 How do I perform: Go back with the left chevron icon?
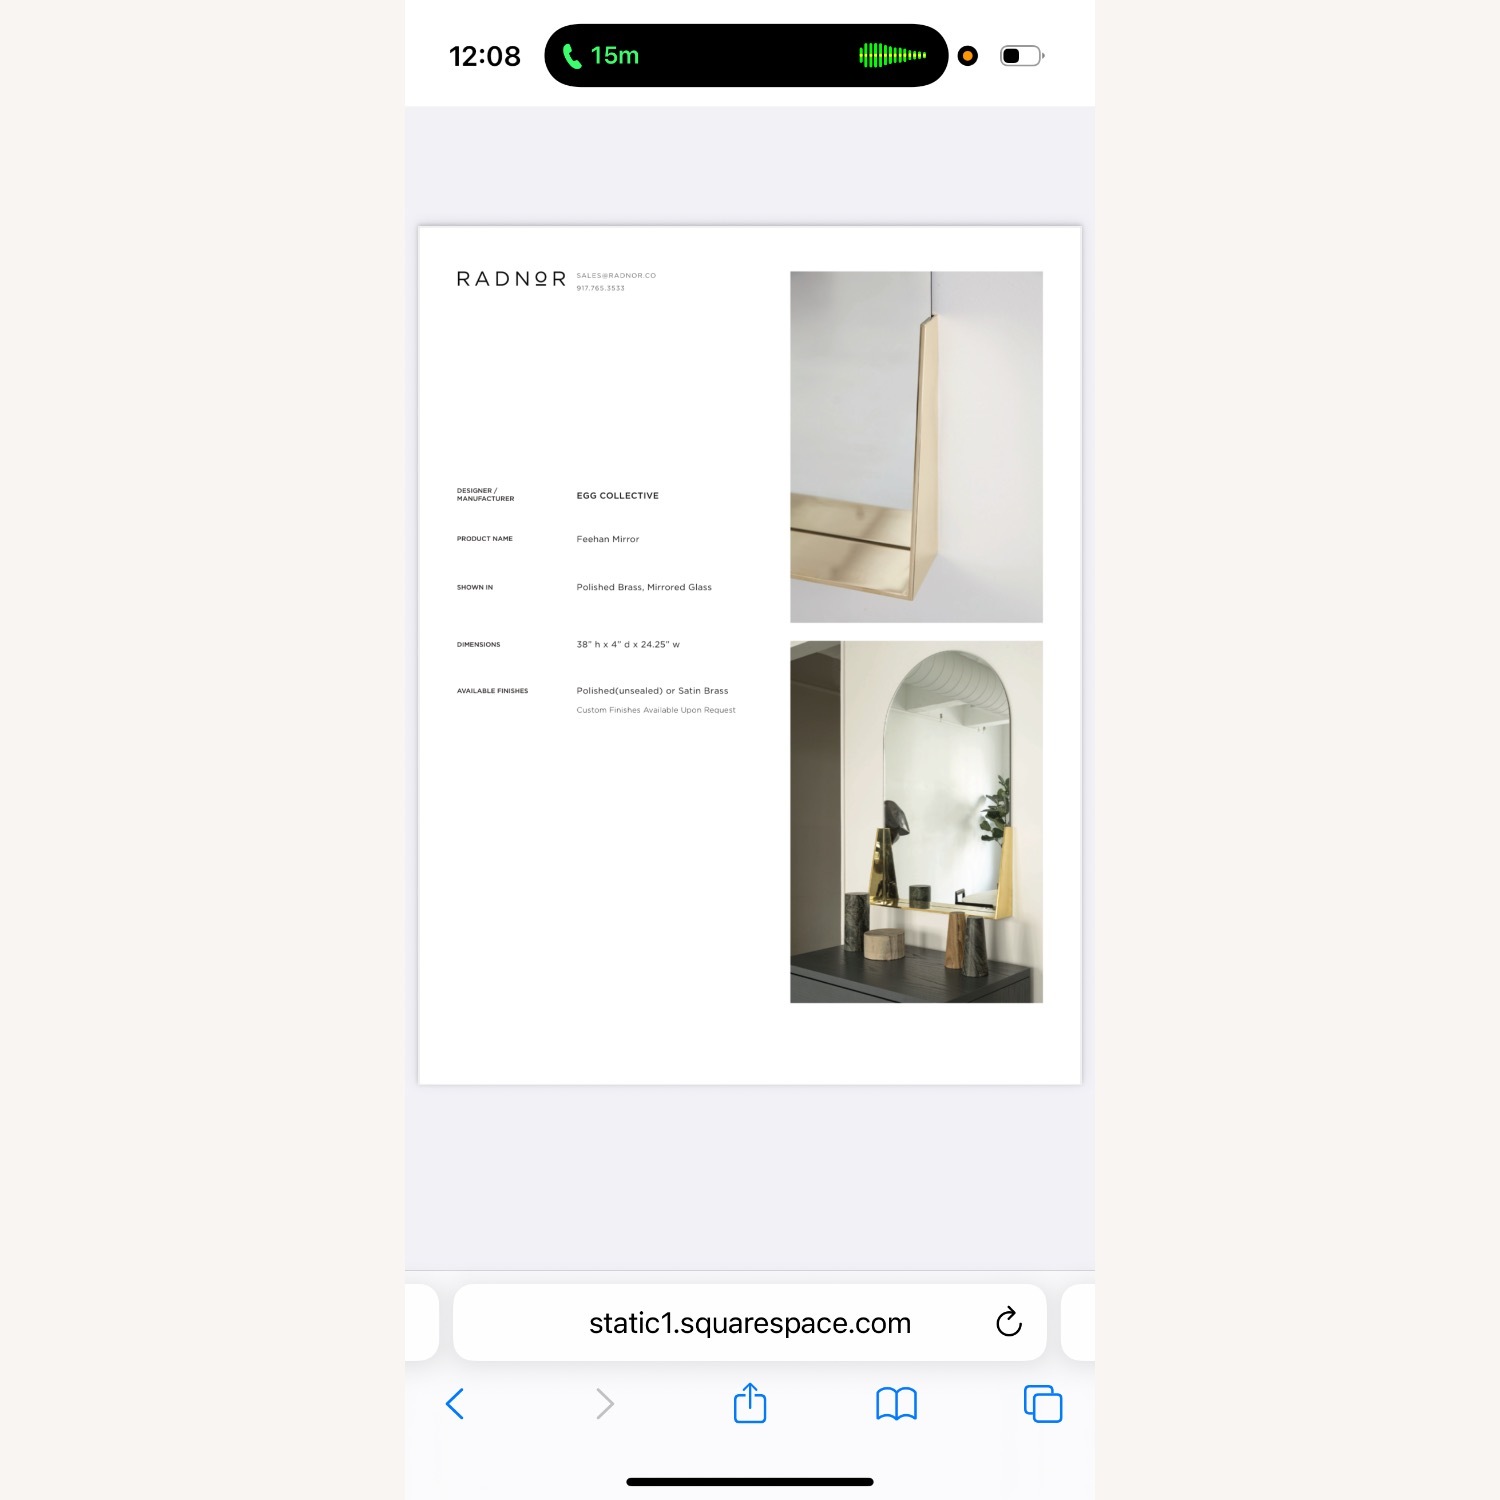pos(455,1404)
